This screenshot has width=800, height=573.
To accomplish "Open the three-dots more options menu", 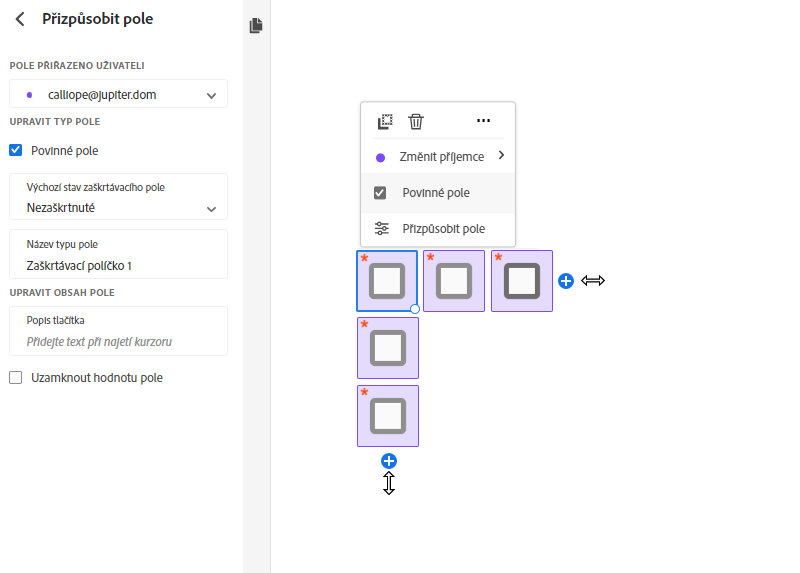I will click(x=483, y=121).
